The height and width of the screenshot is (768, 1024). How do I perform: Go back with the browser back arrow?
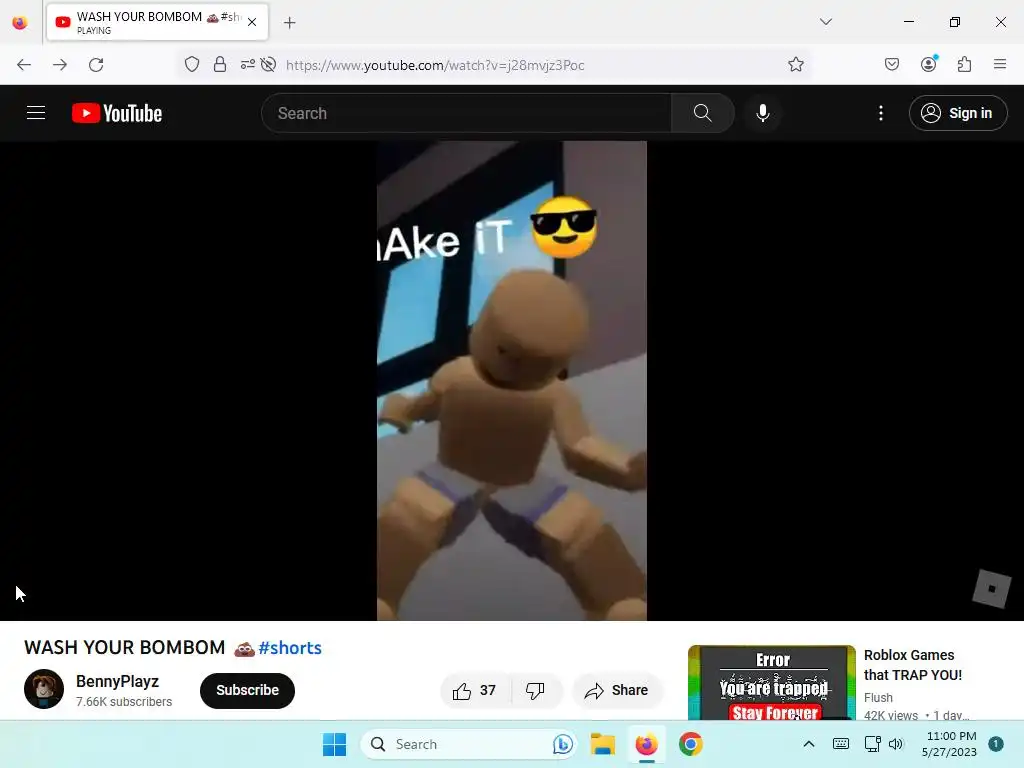click(x=24, y=65)
